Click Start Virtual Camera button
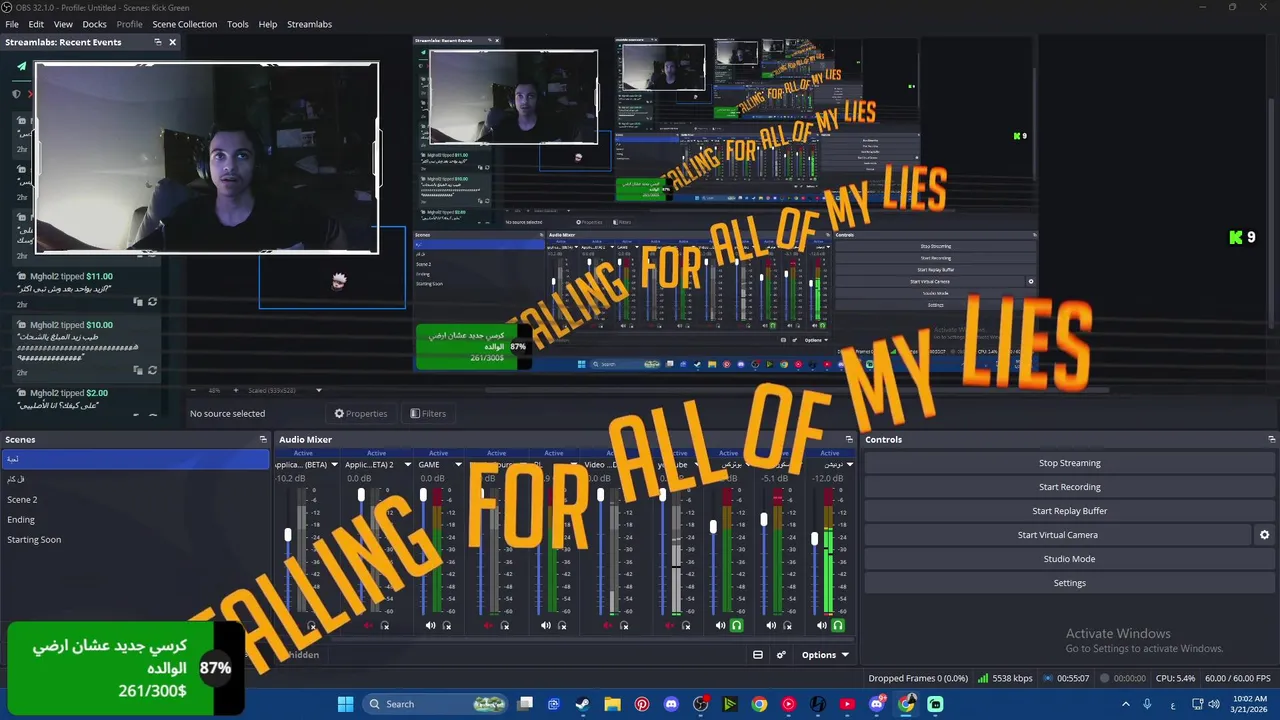 click(1057, 535)
